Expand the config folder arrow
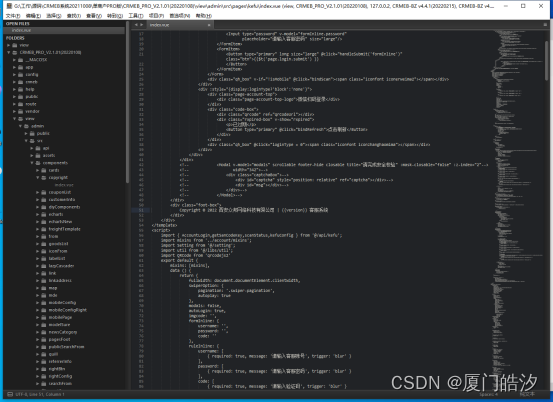This screenshot has width=553, height=402. pos(14,74)
